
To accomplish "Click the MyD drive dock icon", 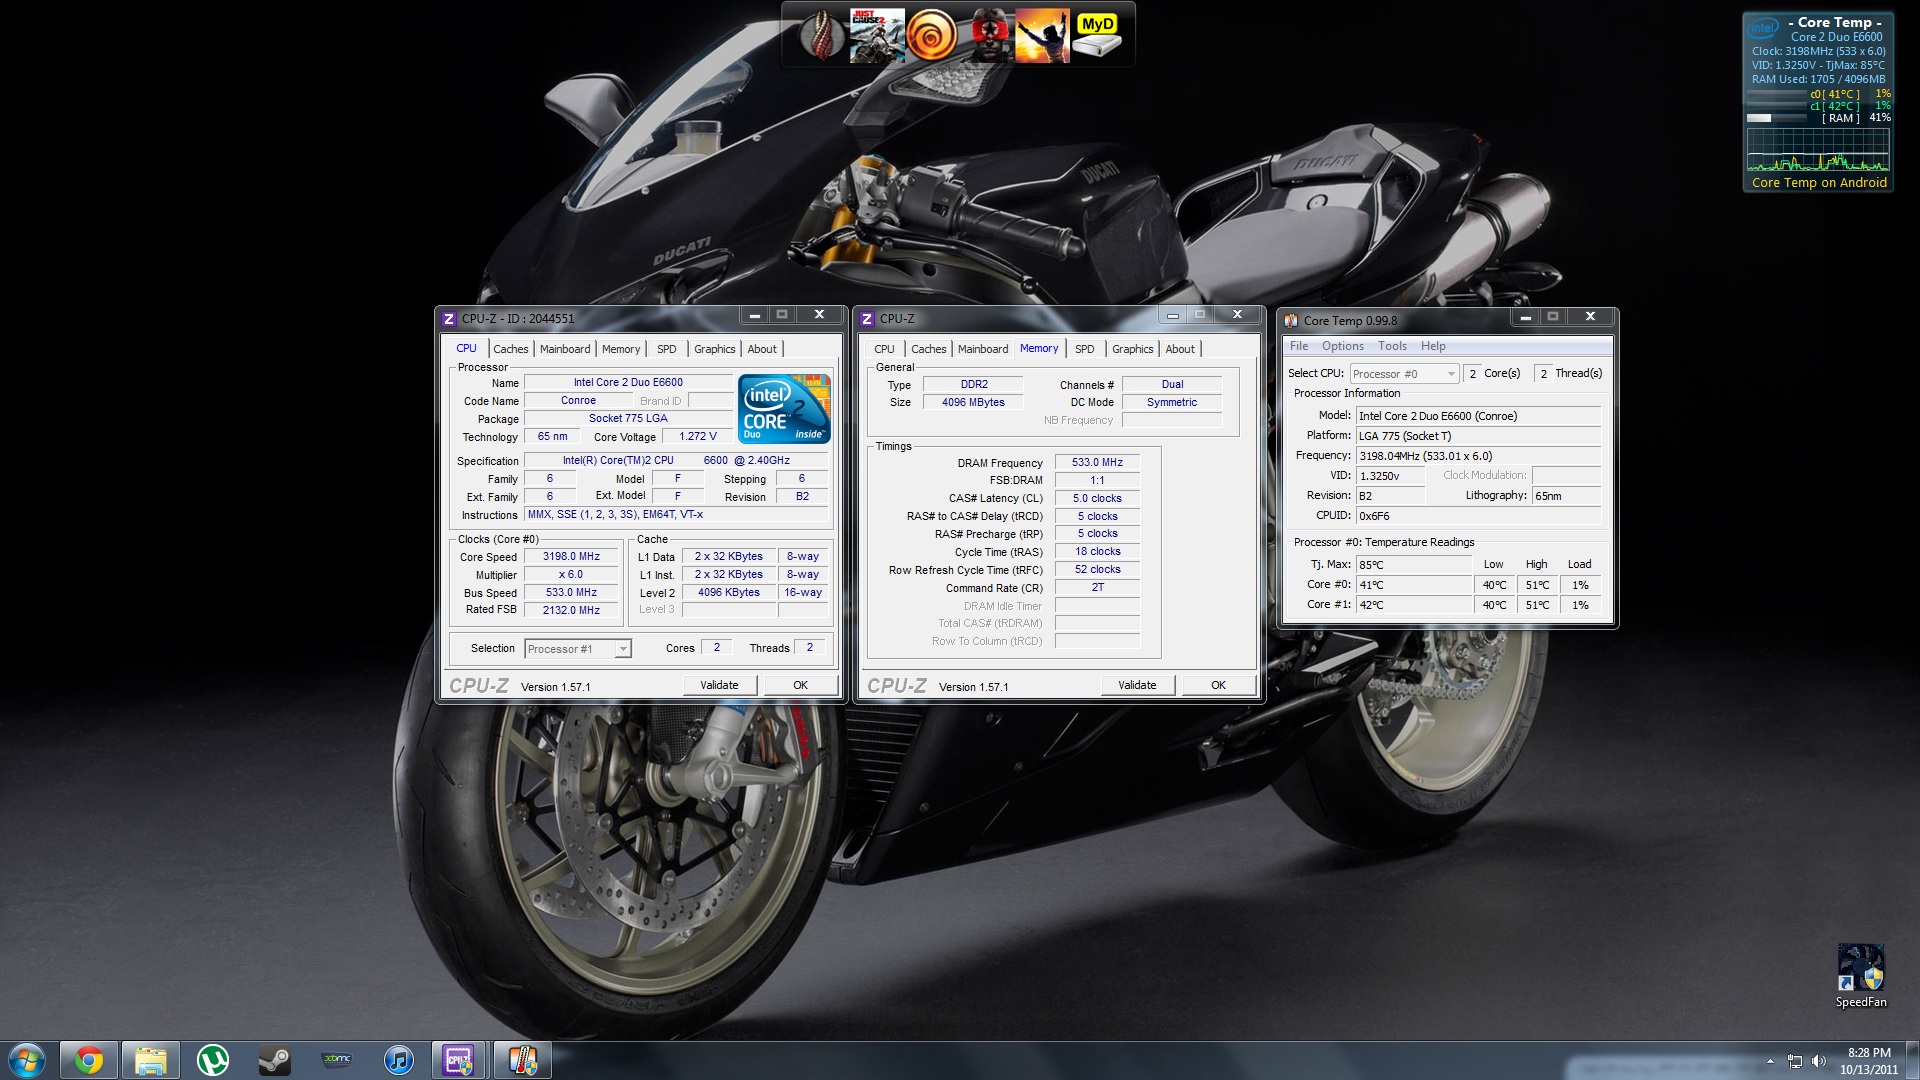I will point(1097,36).
